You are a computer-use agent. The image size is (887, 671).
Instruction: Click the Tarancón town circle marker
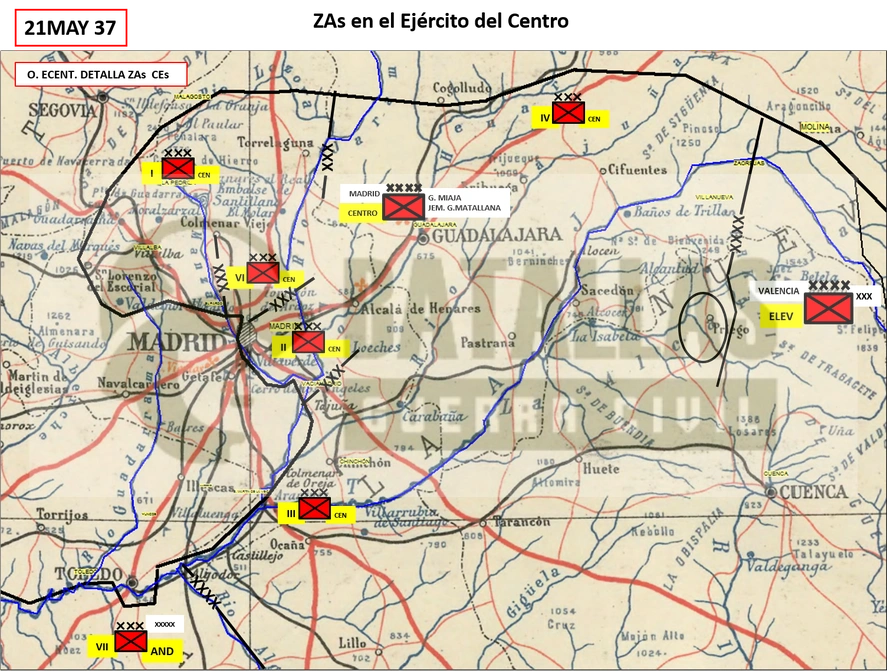click(483, 524)
